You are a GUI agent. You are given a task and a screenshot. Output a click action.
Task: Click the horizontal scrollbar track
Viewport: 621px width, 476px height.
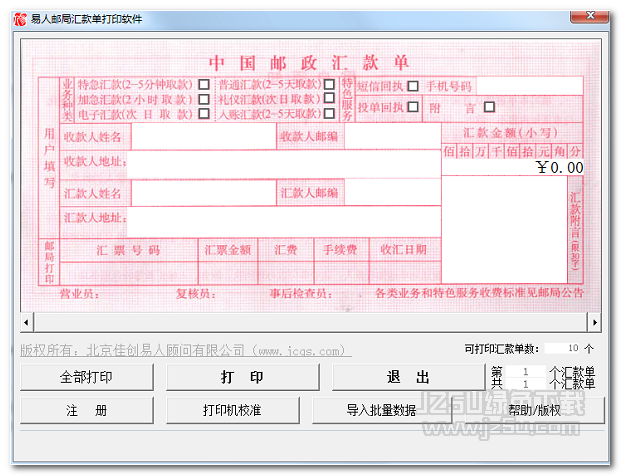(x=310, y=322)
